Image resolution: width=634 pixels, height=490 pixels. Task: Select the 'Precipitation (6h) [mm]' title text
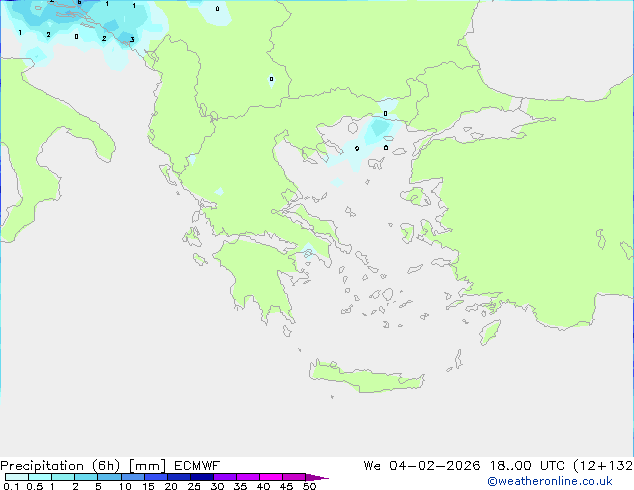[x=83, y=466]
